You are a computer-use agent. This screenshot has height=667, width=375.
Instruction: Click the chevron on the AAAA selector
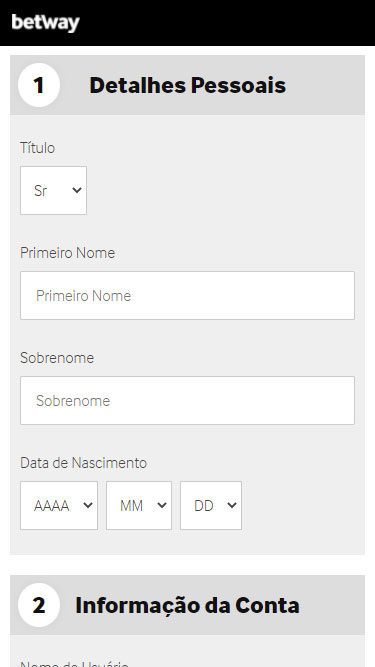(x=88, y=505)
